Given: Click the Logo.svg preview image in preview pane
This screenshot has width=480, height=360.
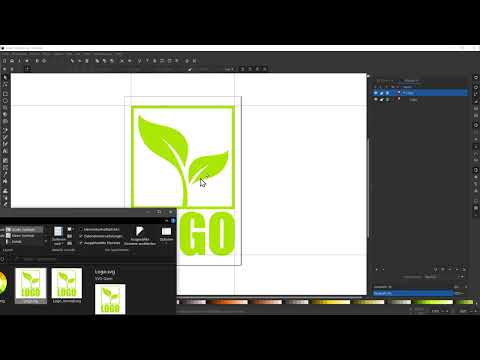Looking at the screenshot, I should pos(110,299).
